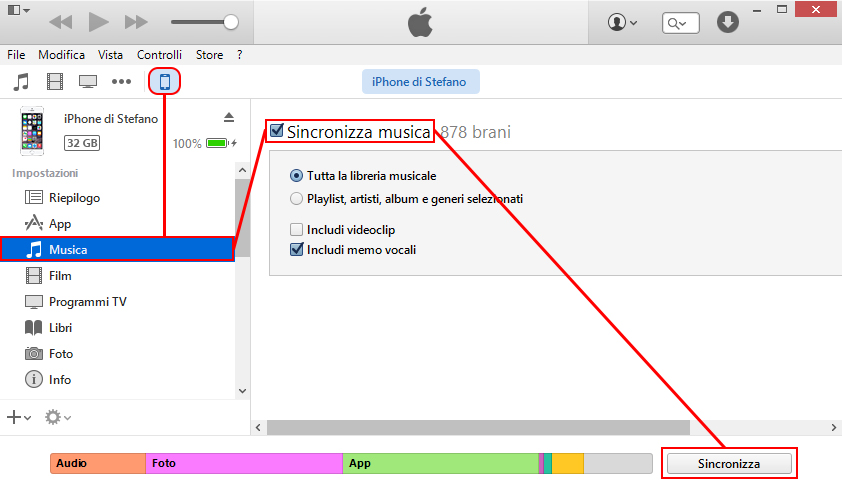Click the sidebar scroll down arrow
This screenshot has width=842, height=491.
tap(242, 391)
